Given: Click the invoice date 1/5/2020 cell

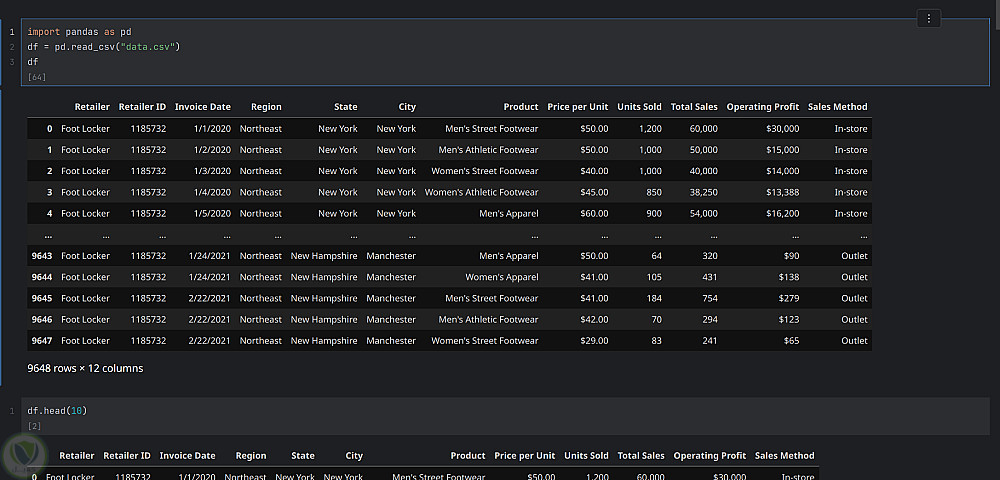Looking at the screenshot, I should [x=212, y=213].
